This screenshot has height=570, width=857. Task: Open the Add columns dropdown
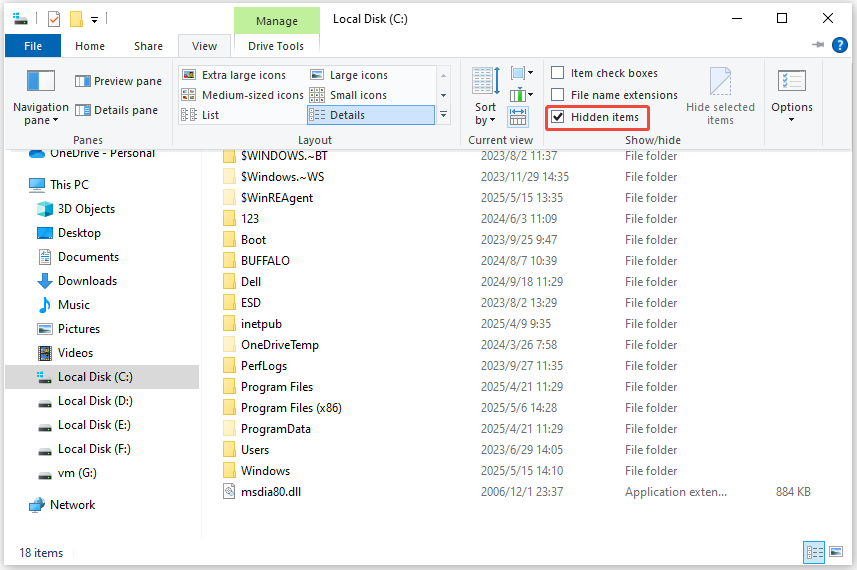521,95
